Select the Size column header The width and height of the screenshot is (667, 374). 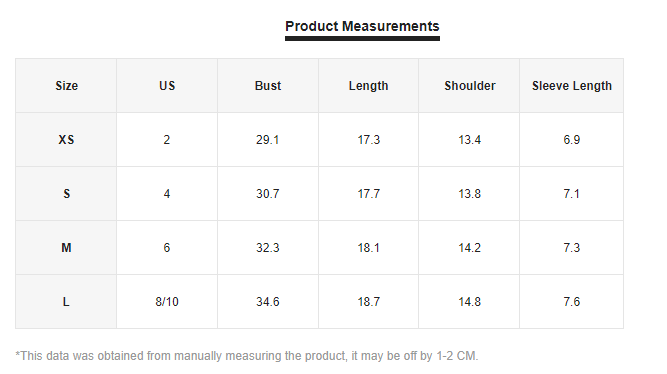pyautogui.click(x=66, y=86)
